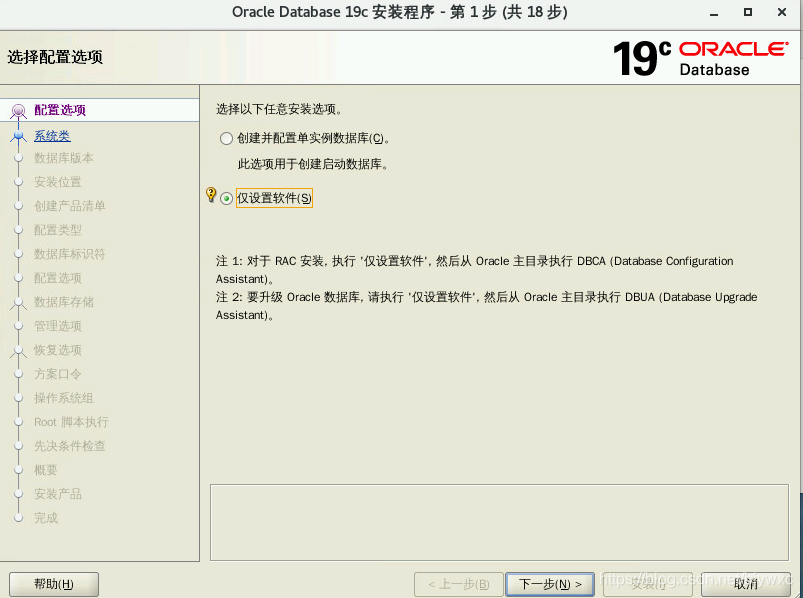Click the "注 2" upgrade note text

pyautogui.click(x=487, y=306)
